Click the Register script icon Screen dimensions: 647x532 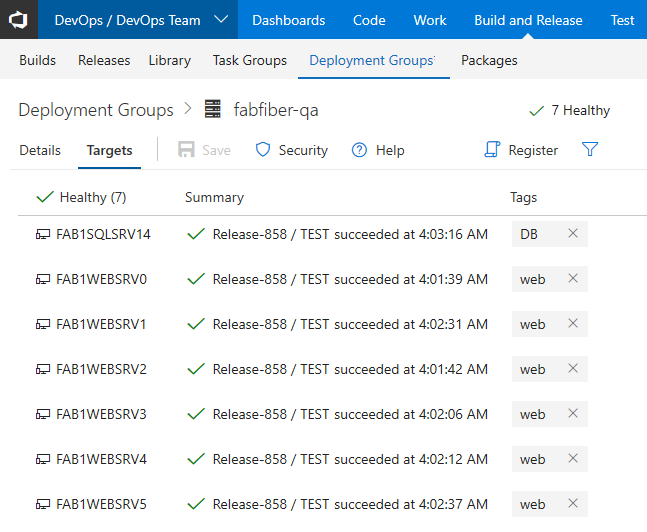coord(492,149)
